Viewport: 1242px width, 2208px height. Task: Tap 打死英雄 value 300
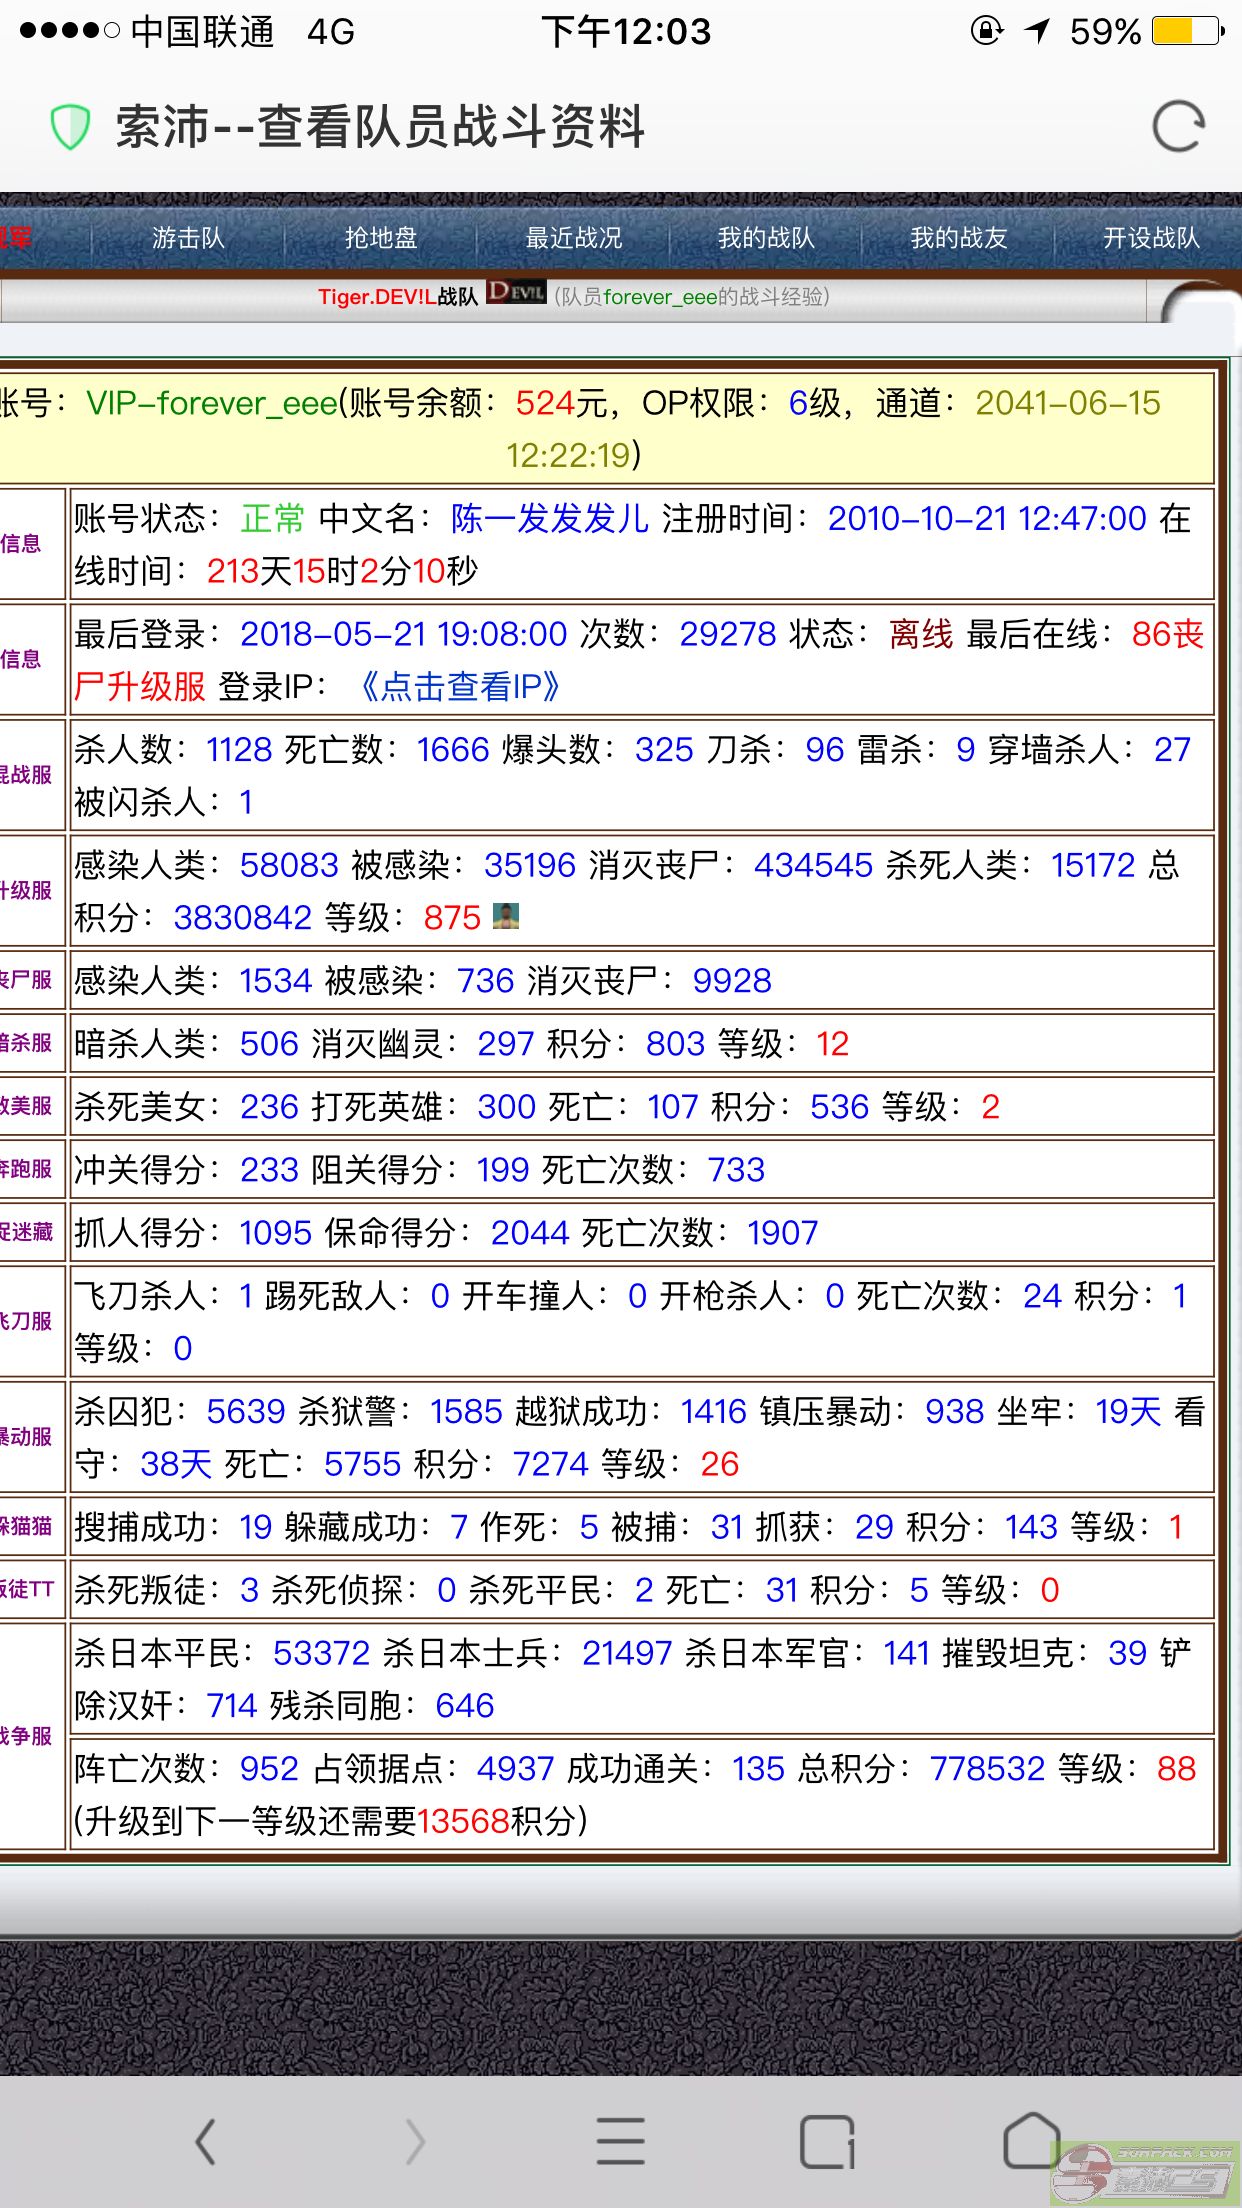point(507,1106)
